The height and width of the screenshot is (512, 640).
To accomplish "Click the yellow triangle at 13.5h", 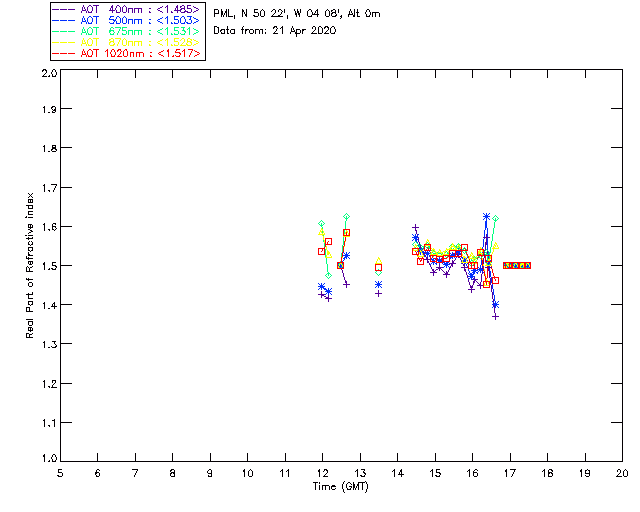I will coord(378,260).
